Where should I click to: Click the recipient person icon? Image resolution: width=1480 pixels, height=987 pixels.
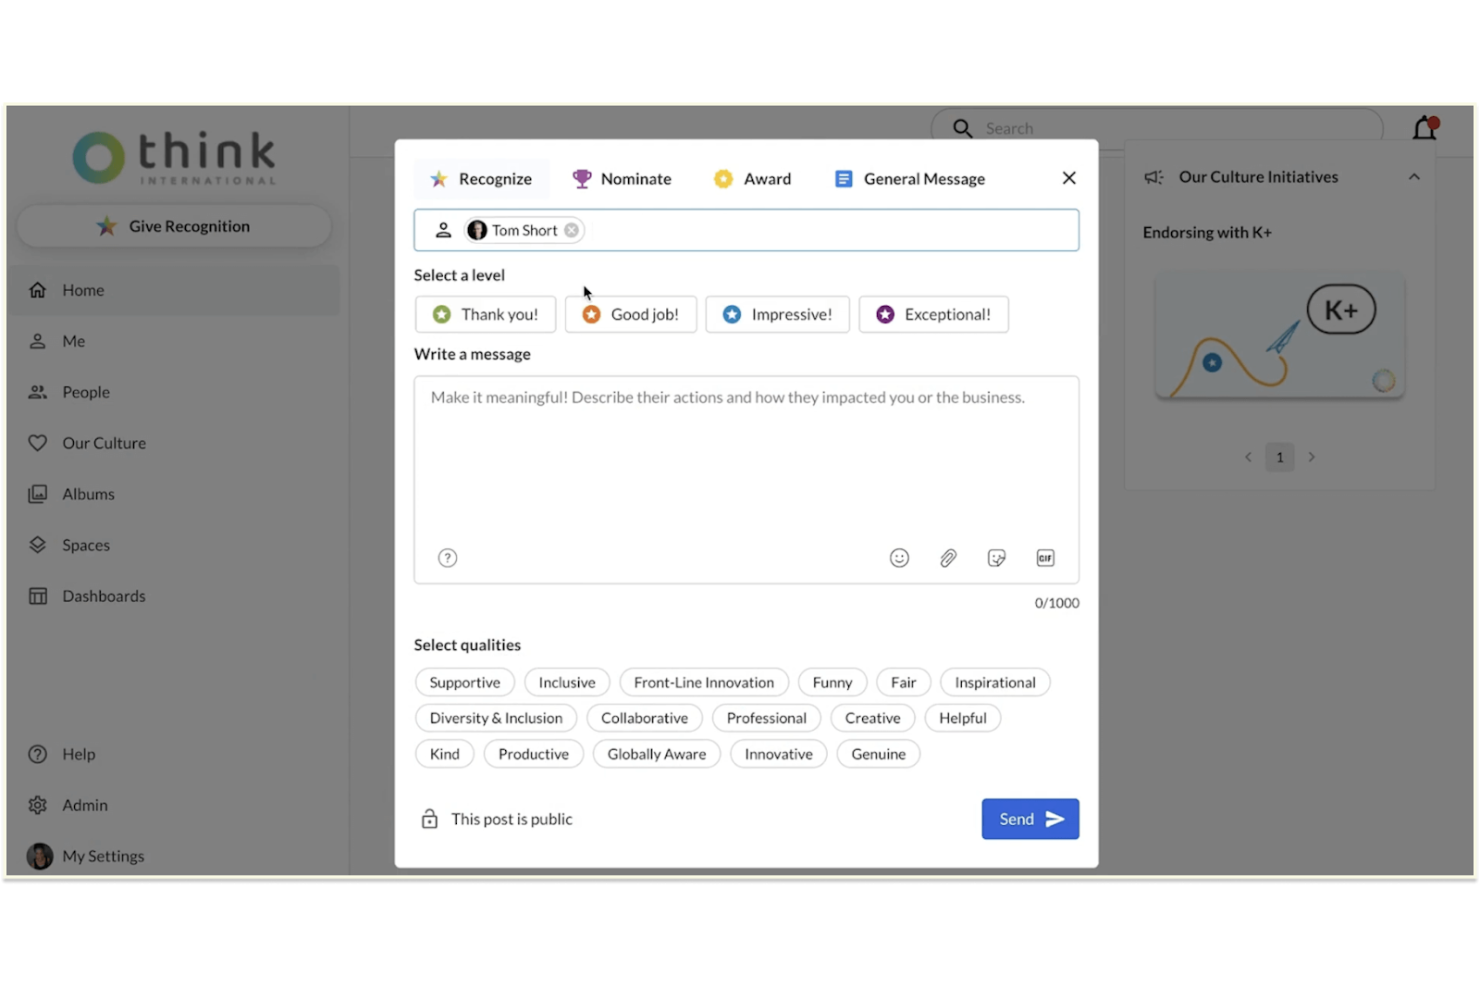point(443,230)
